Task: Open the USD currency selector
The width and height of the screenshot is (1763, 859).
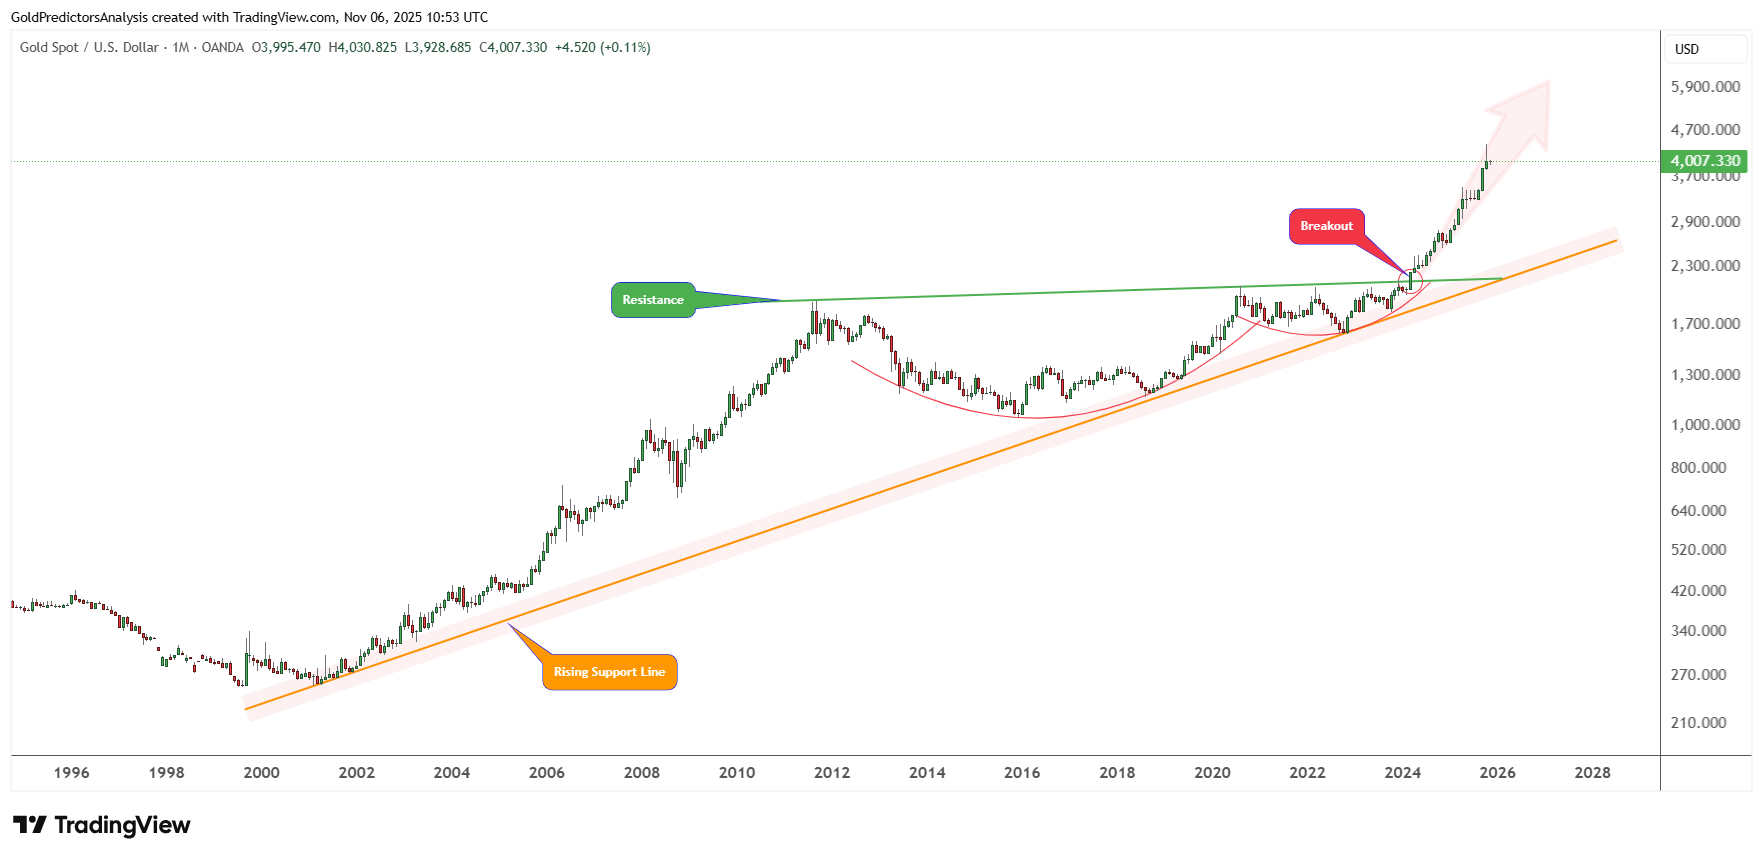Action: pos(1687,49)
